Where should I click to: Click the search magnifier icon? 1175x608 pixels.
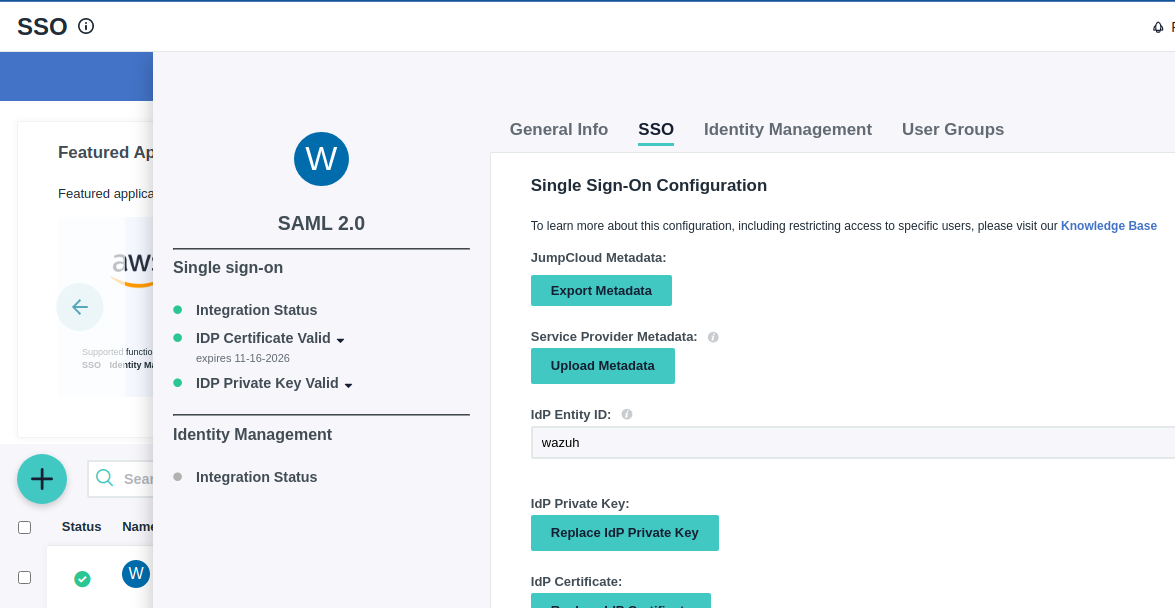105,478
